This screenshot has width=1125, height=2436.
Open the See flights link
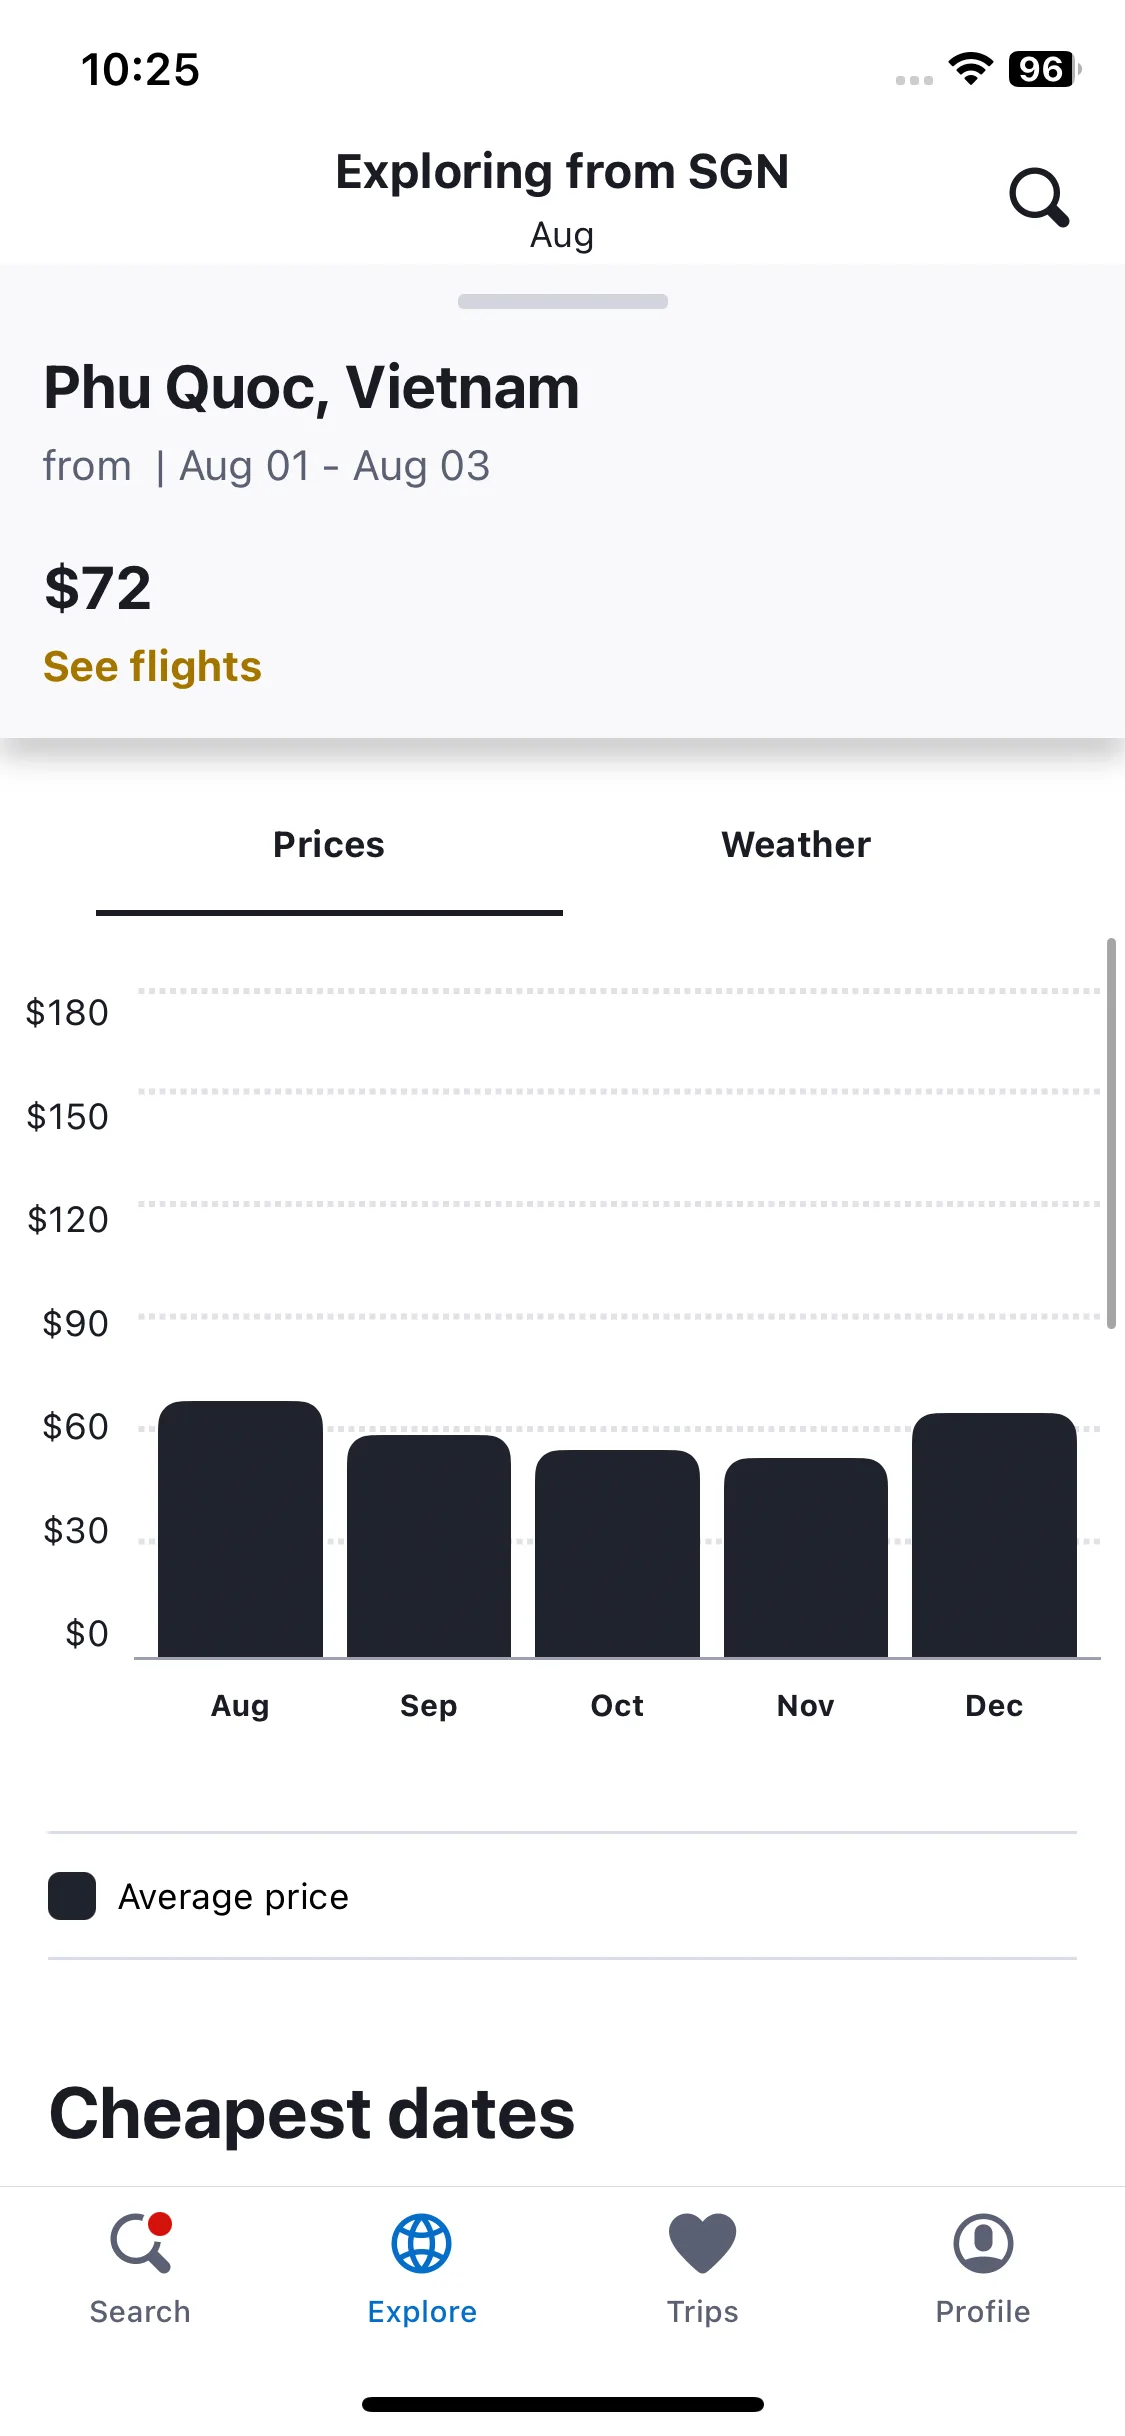pyautogui.click(x=152, y=667)
